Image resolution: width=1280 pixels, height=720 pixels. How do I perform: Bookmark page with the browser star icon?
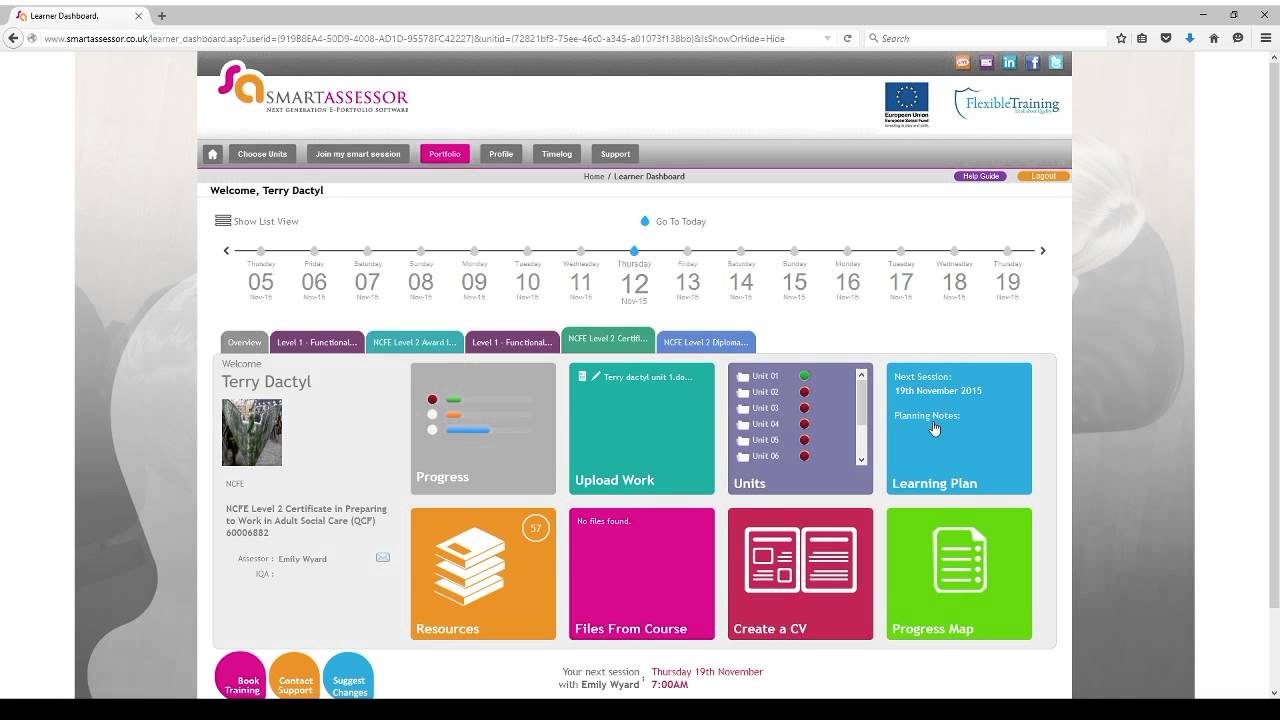tap(1121, 38)
